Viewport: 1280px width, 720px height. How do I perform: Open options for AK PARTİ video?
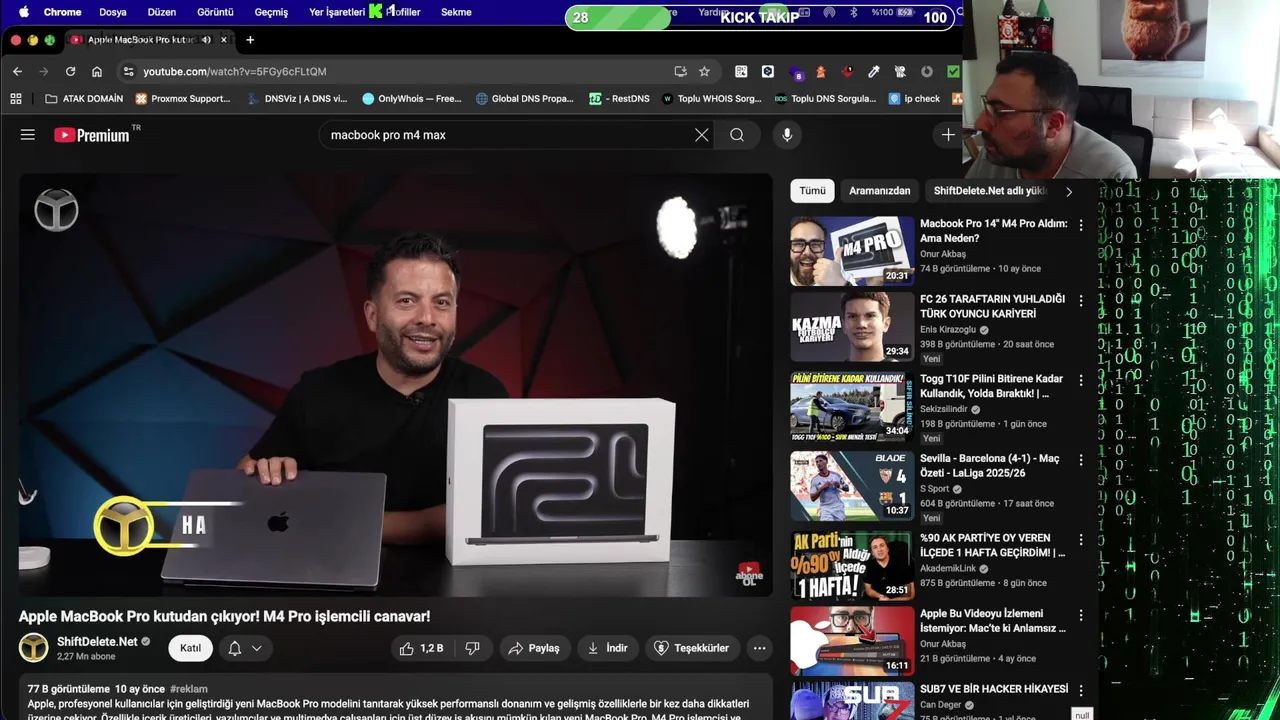point(1080,540)
